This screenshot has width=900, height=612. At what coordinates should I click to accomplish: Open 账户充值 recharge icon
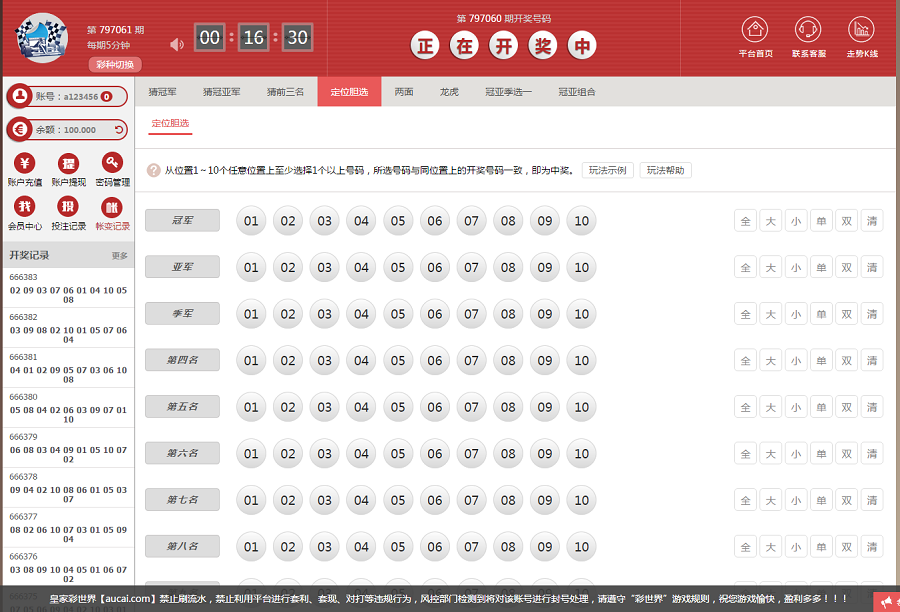coord(25,164)
